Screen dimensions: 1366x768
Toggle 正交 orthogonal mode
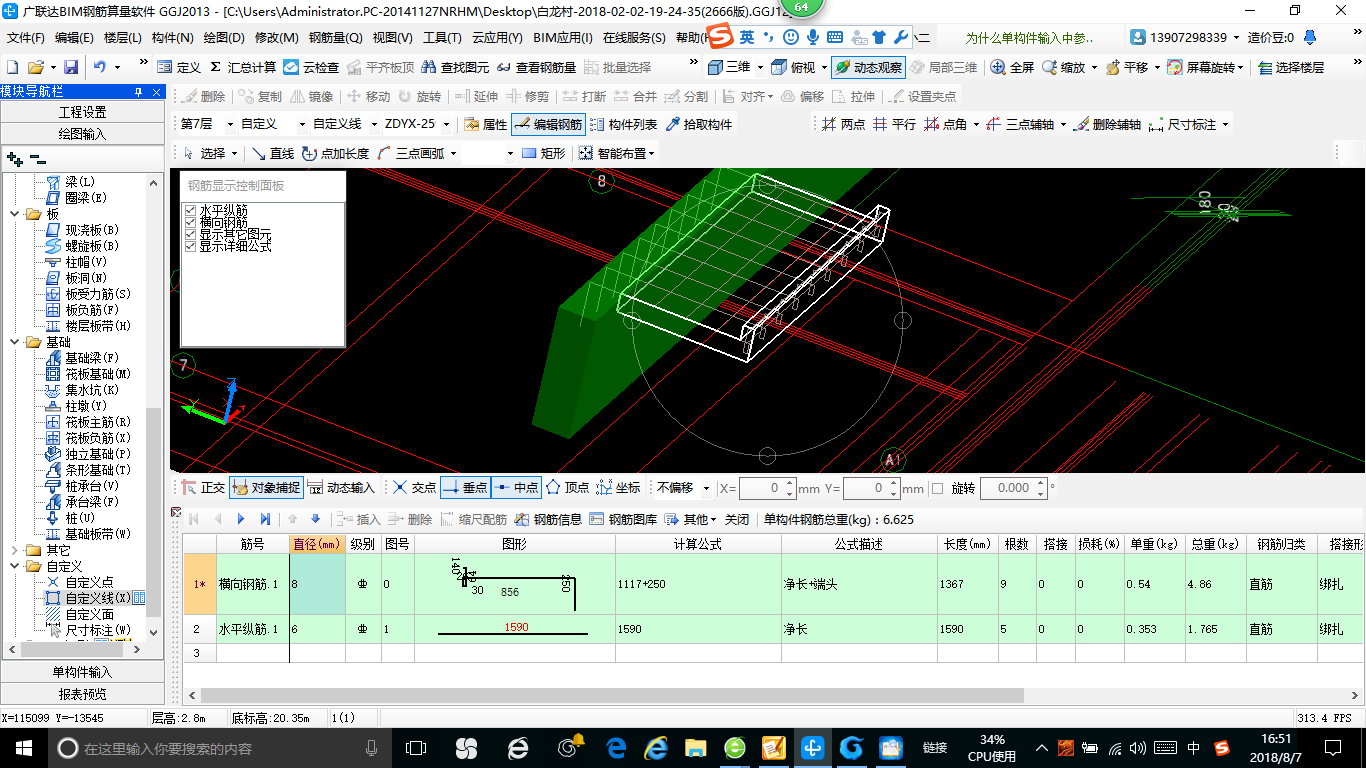click(x=203, y=488)
